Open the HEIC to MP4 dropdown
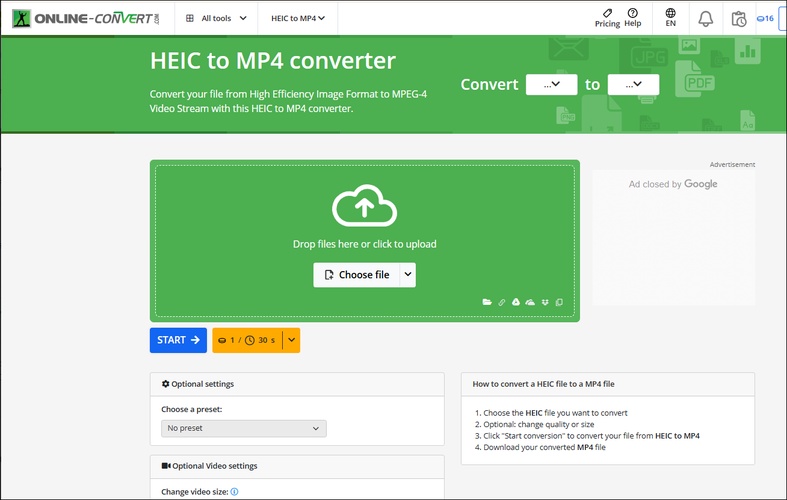The height and width of the screenshot is (500, 787). coord(298,19)
